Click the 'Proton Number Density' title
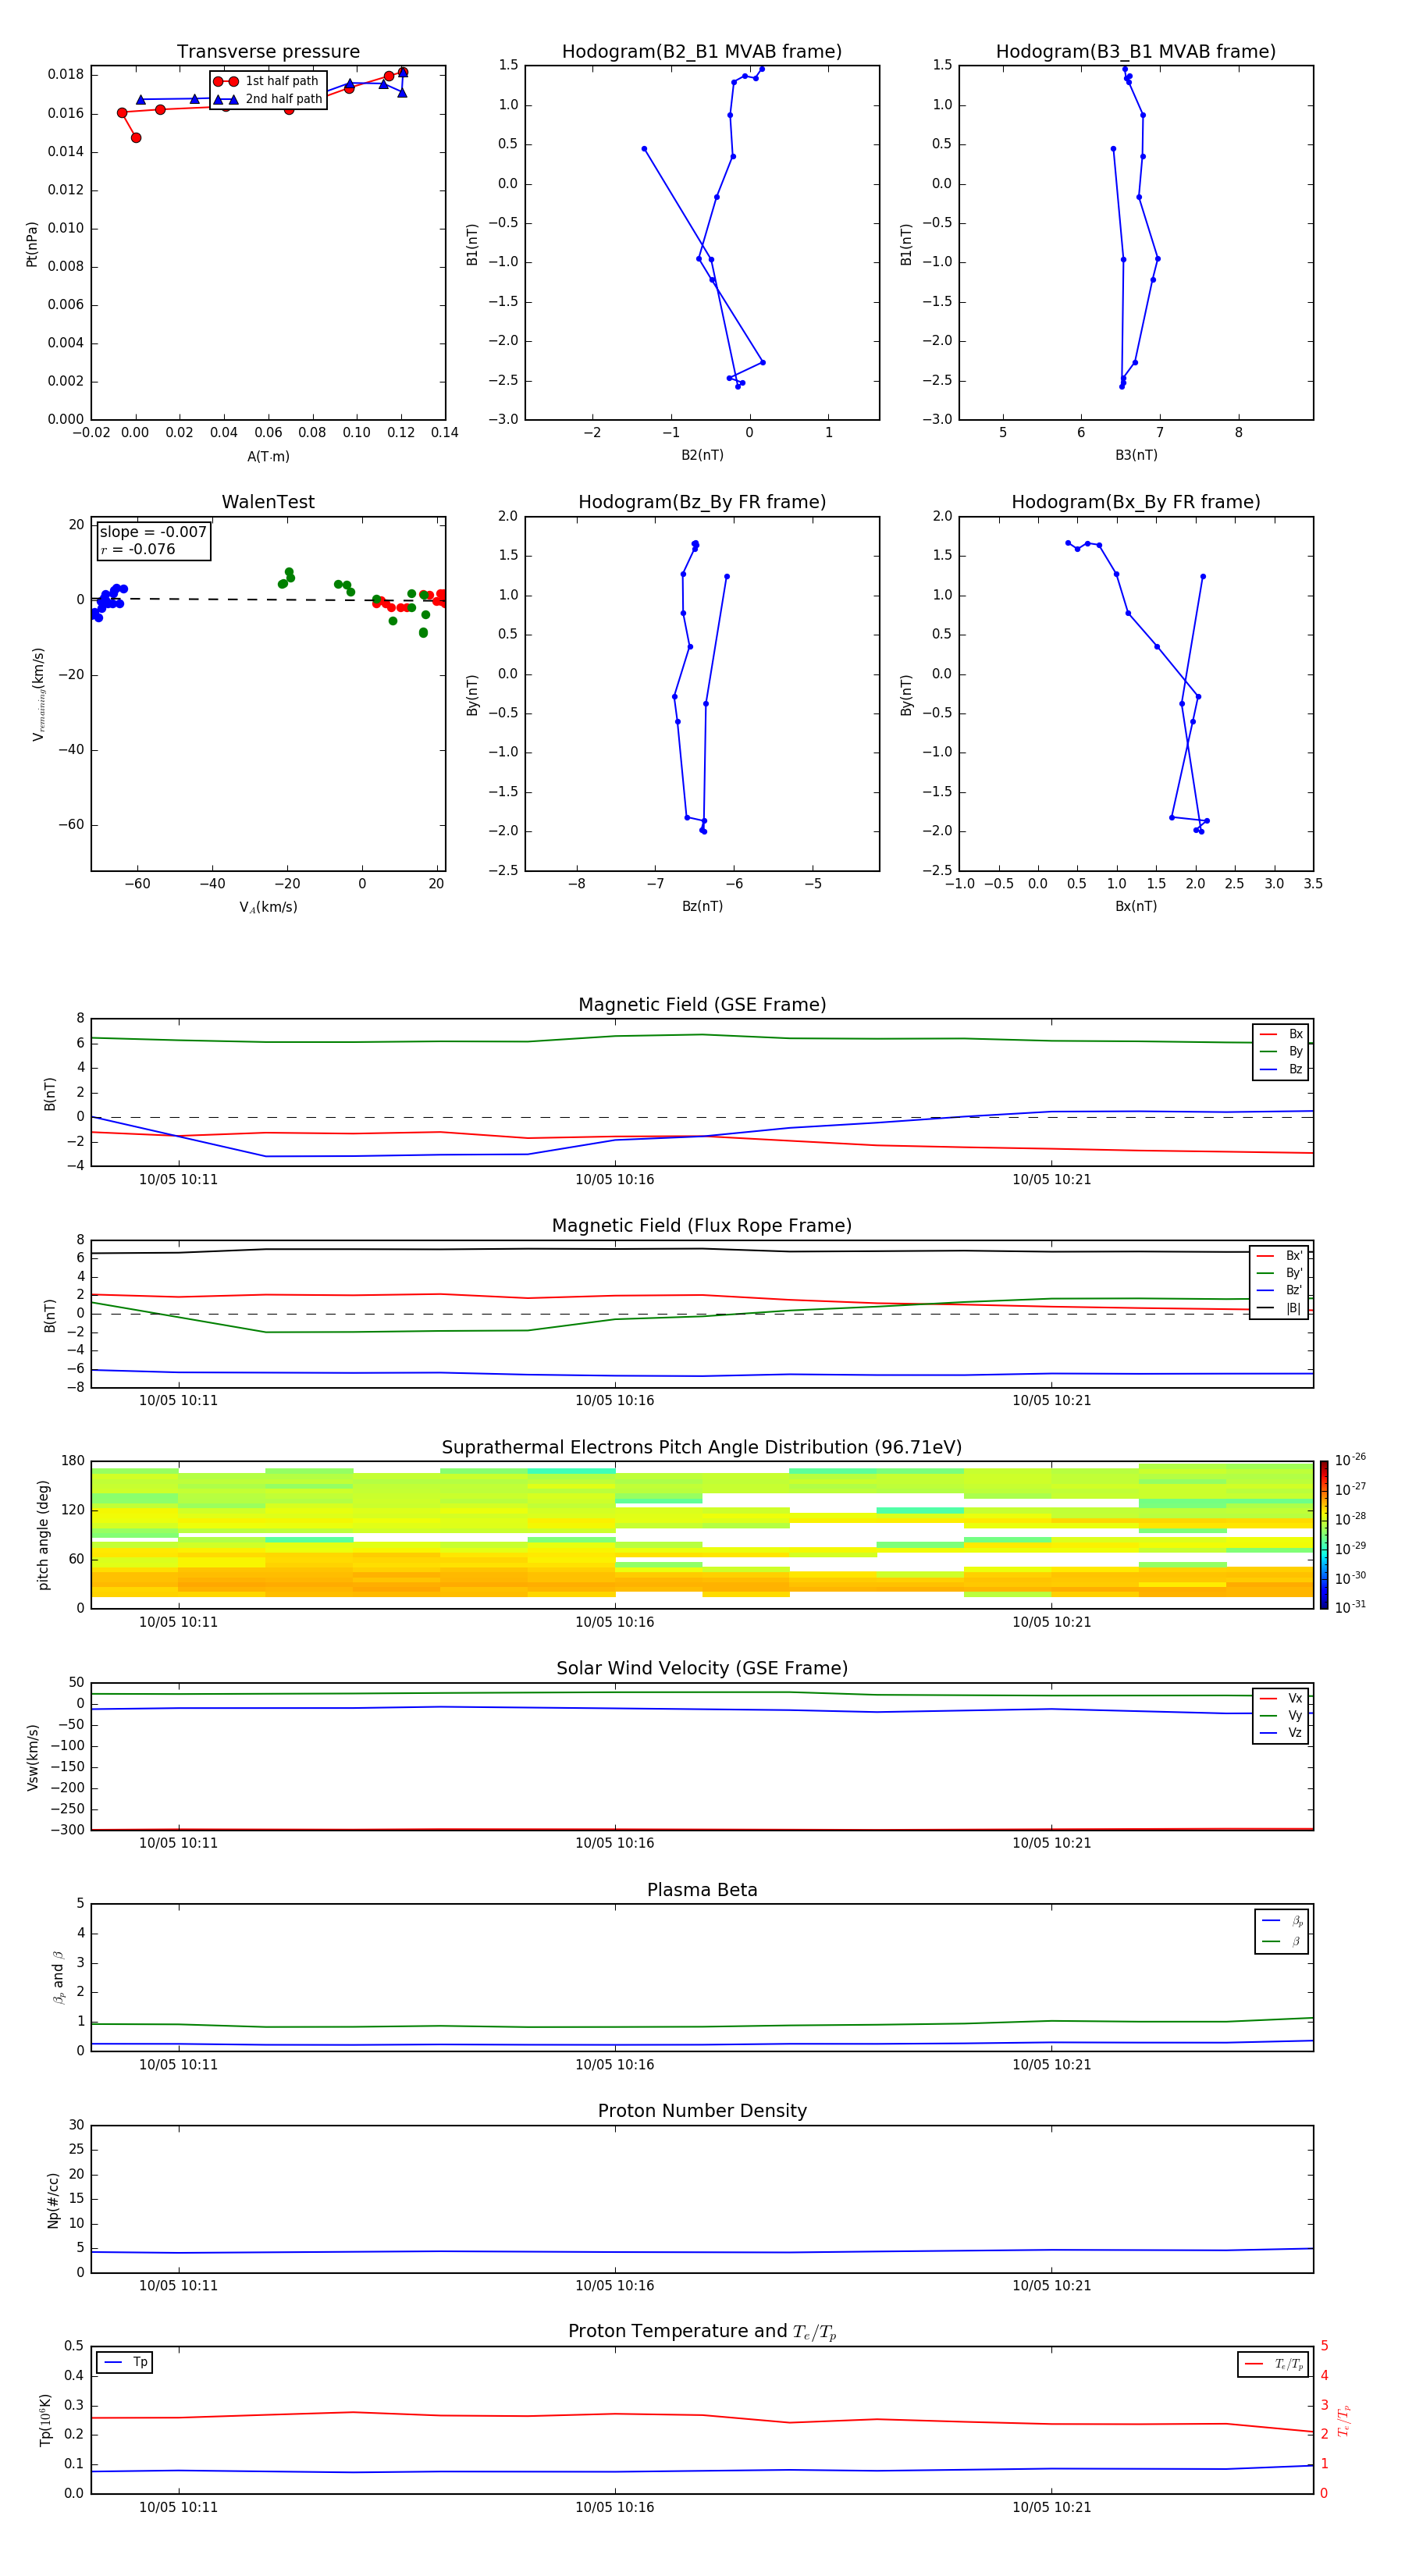This screenshot has width=1405, height=2576. click(x=702, y=2111)
